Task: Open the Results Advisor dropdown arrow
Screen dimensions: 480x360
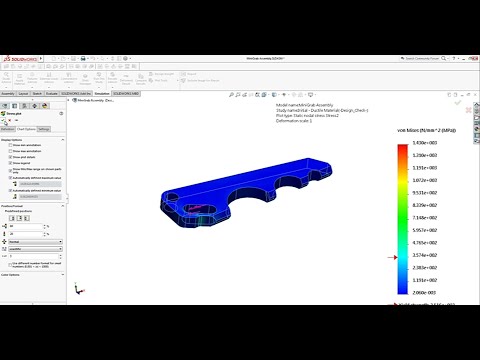Action: point(112,87)
